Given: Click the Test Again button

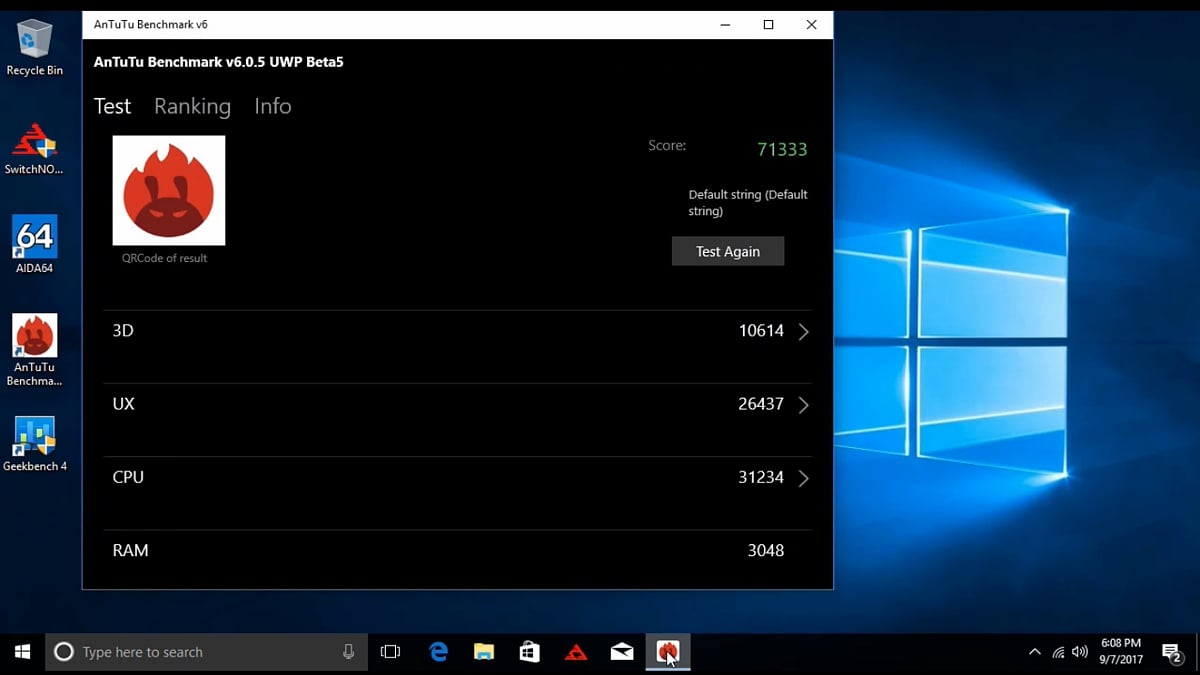Looking at the screenshot, I should pos(728,251).
